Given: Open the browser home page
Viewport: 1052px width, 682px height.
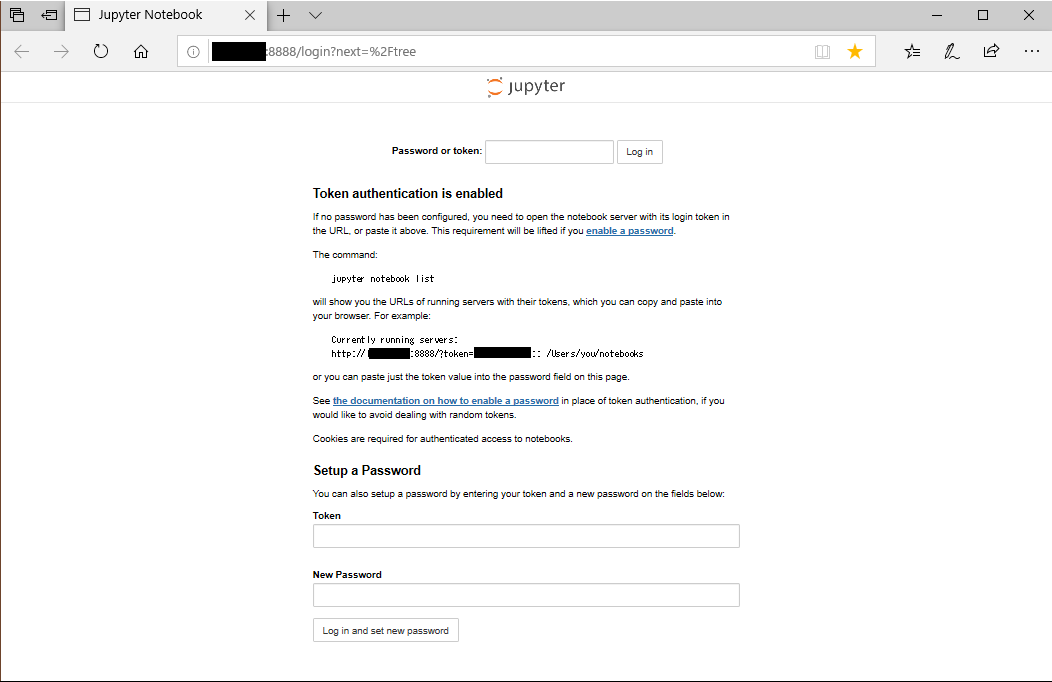Looking at the screenshot, I should 141,52.
